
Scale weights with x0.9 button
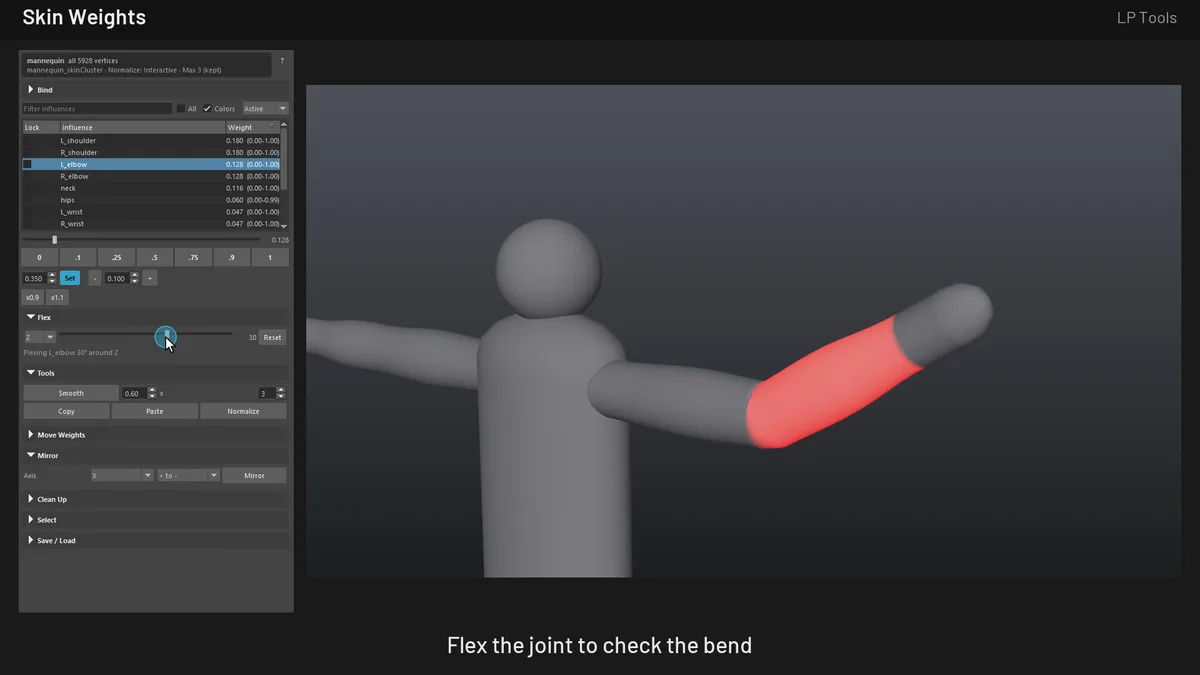[33, 298]
